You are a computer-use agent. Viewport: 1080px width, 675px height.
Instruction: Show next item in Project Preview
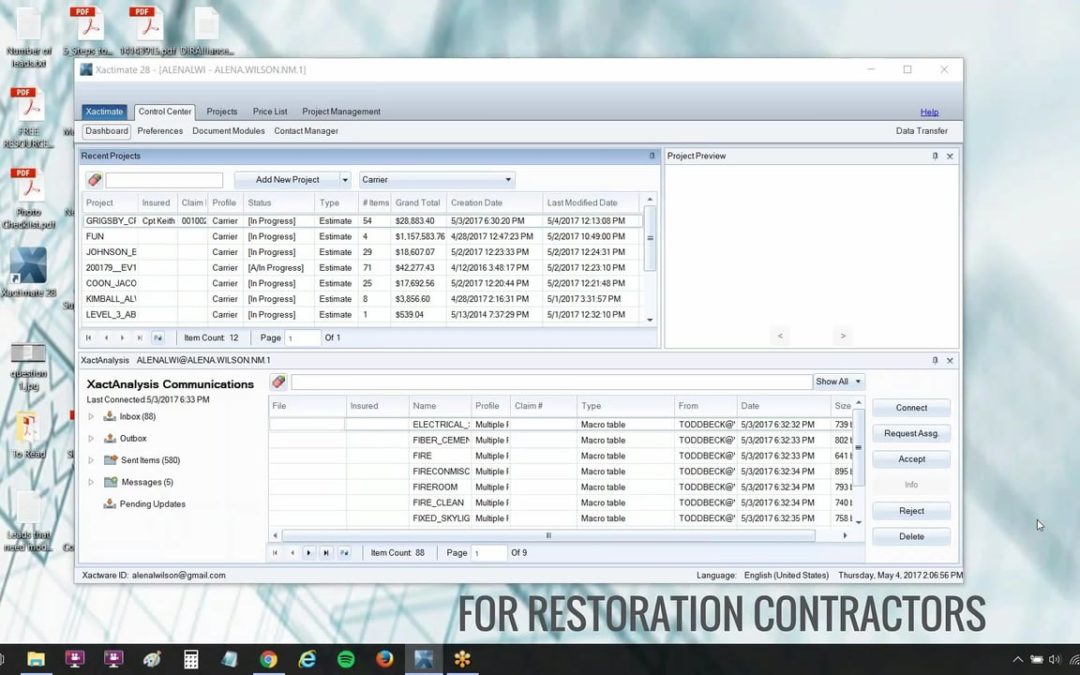coord(842,336)
